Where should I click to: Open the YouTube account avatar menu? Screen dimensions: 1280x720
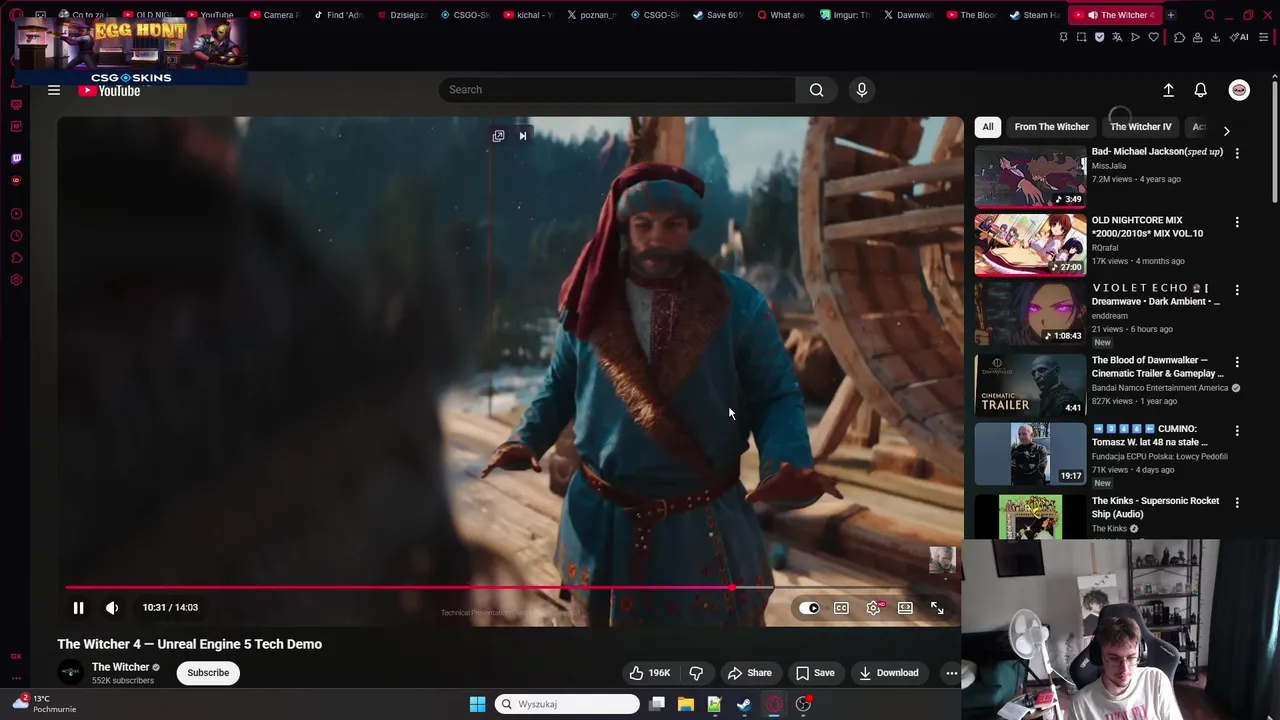point(1239,90)
